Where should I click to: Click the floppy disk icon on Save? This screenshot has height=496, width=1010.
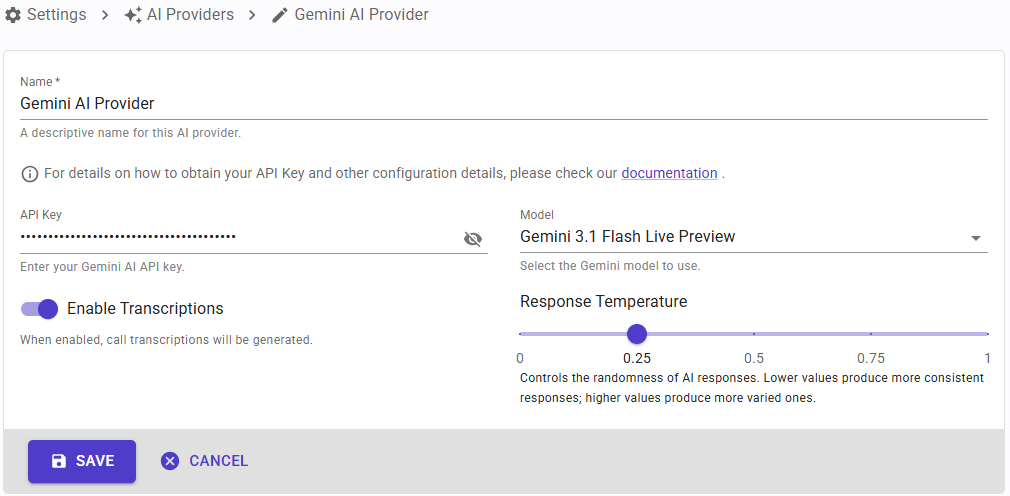coord(59,461)
